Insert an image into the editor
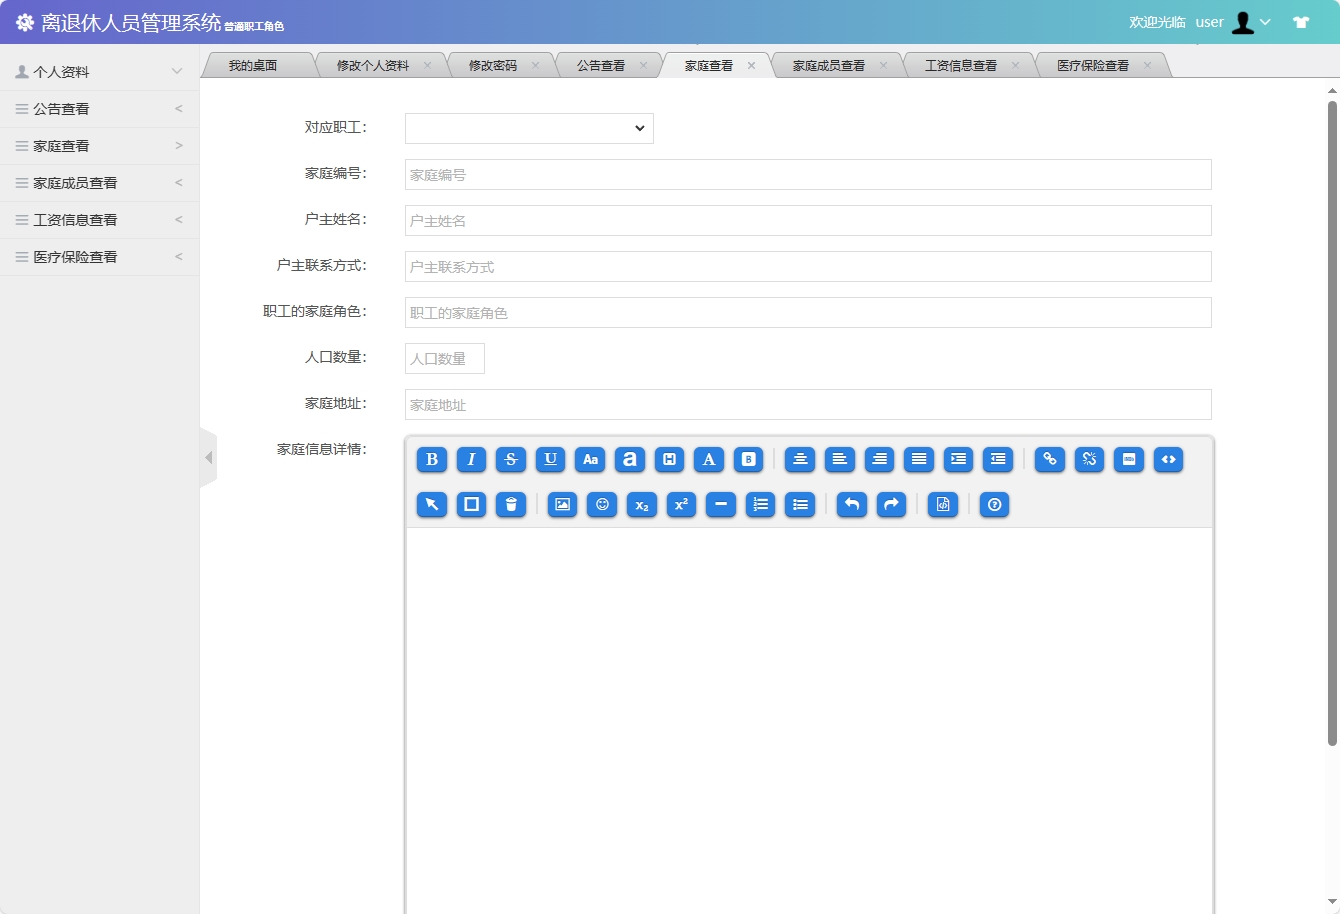 click(563, 505)
